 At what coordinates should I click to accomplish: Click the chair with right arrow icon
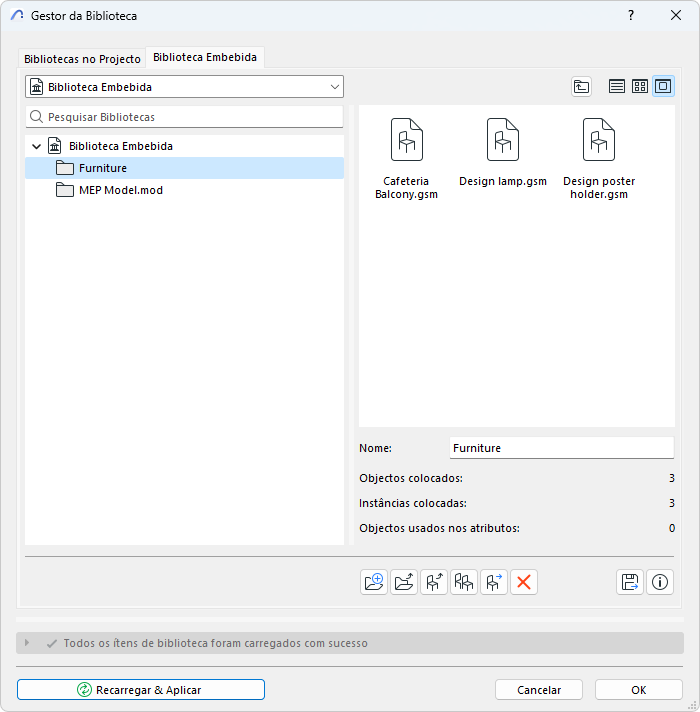(493, 582)
